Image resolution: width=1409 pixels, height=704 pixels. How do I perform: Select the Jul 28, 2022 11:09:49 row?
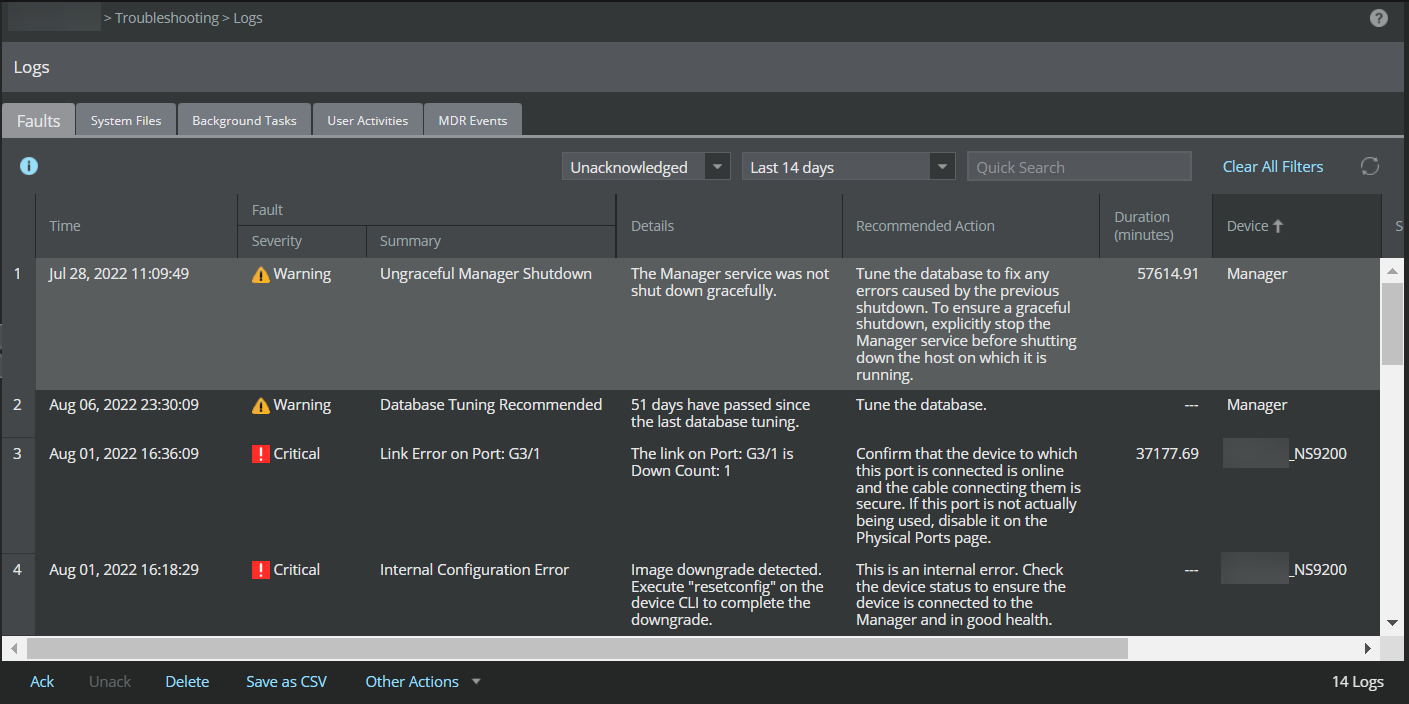(708, 324)
